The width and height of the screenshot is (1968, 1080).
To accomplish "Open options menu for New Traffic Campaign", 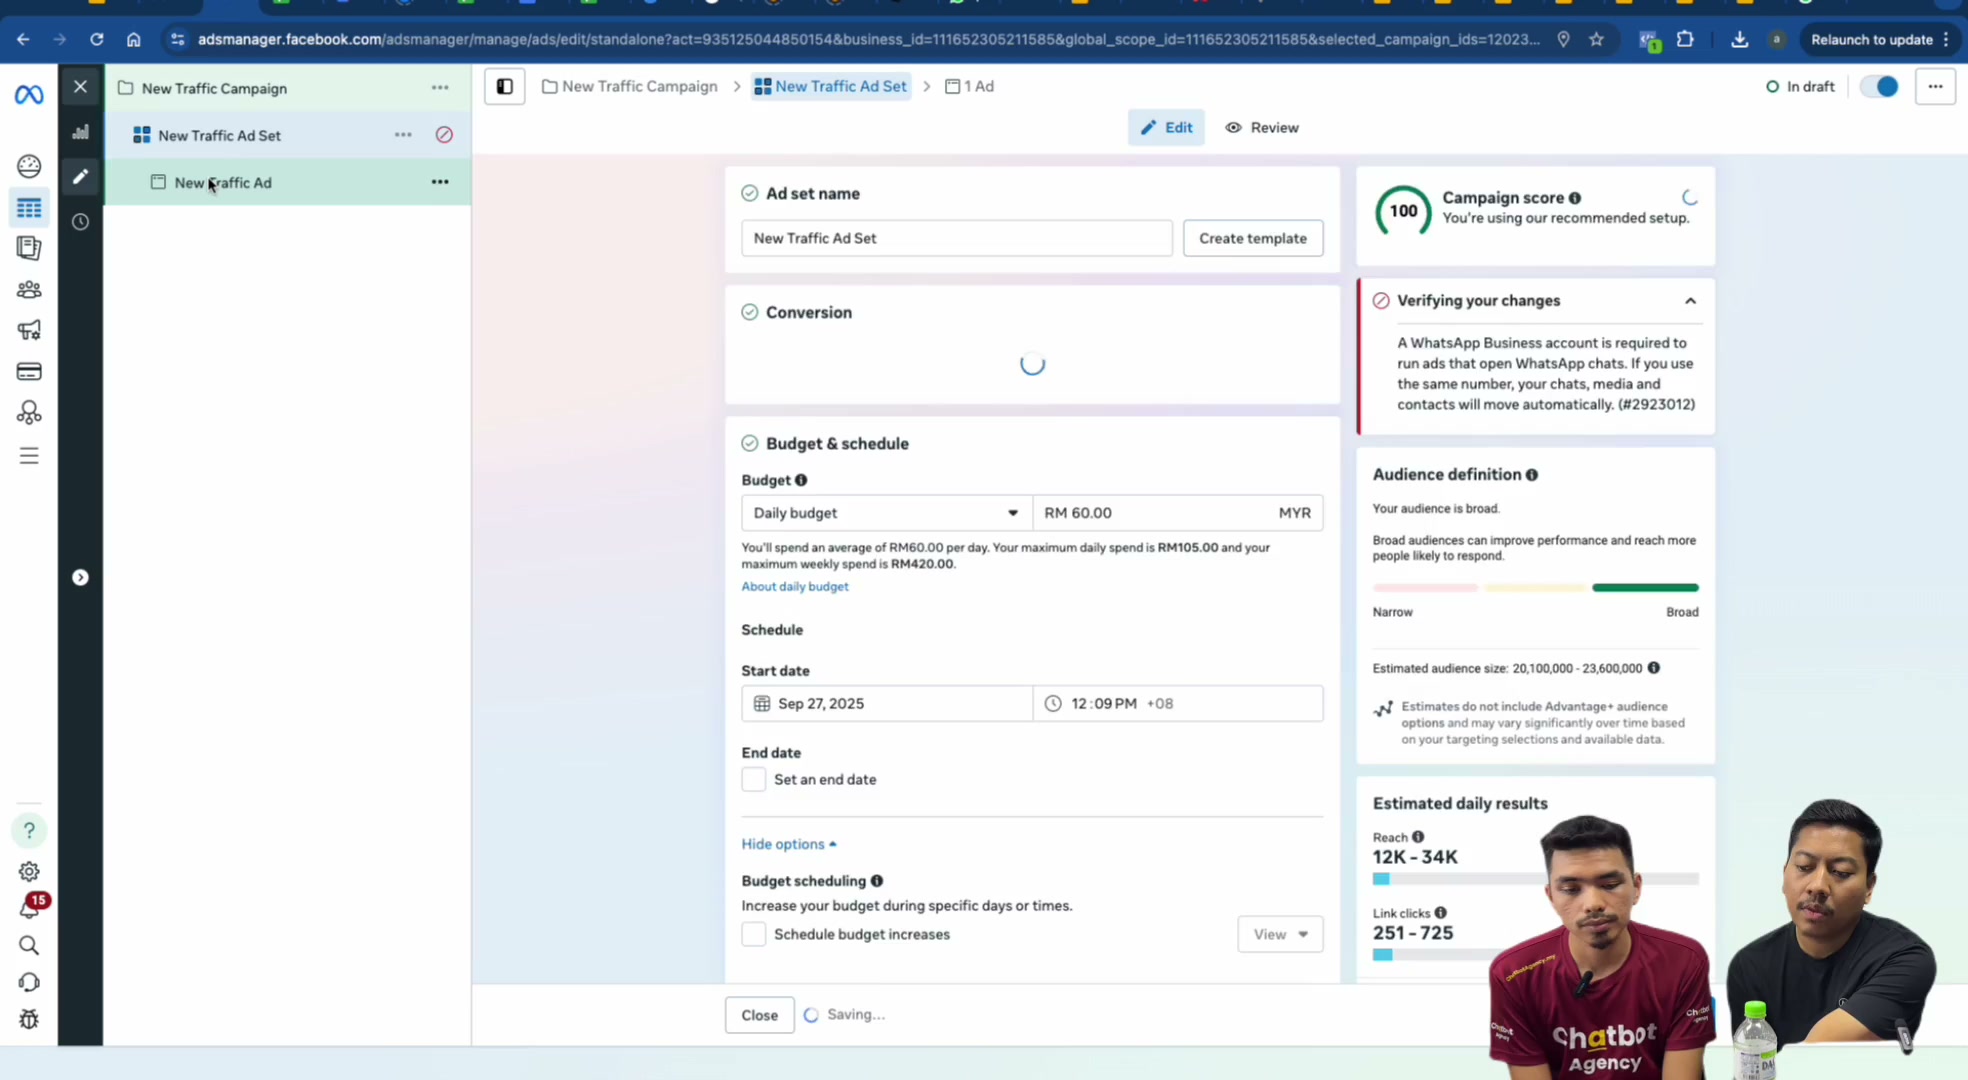I will pyautogui.click(x=440, y=88).
